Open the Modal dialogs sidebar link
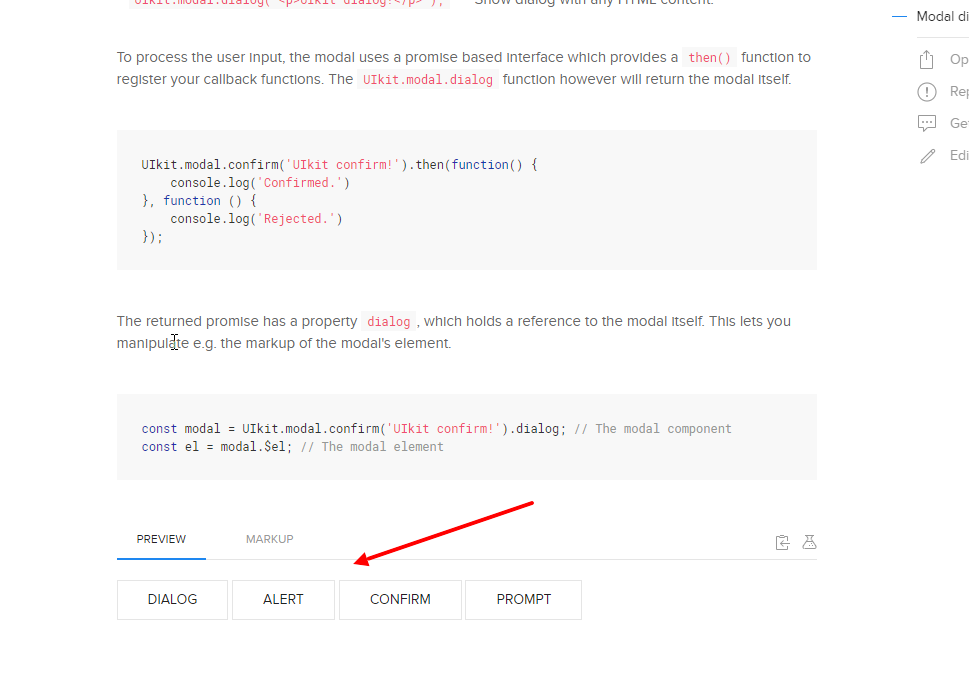Screen dimensions: 969x682 [941, 17]
